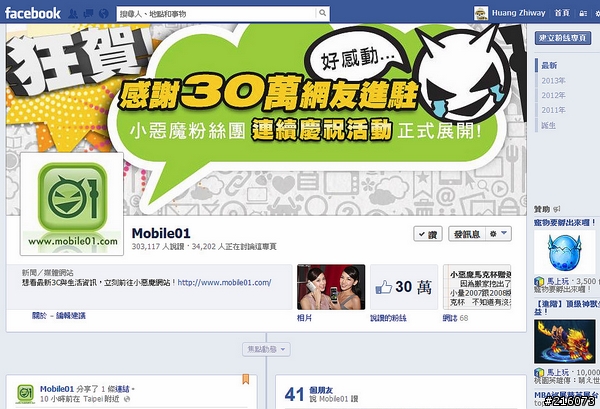Click the bookmark flag on Mobile01 post
This screenshot has width=600, height=409.
246,379
